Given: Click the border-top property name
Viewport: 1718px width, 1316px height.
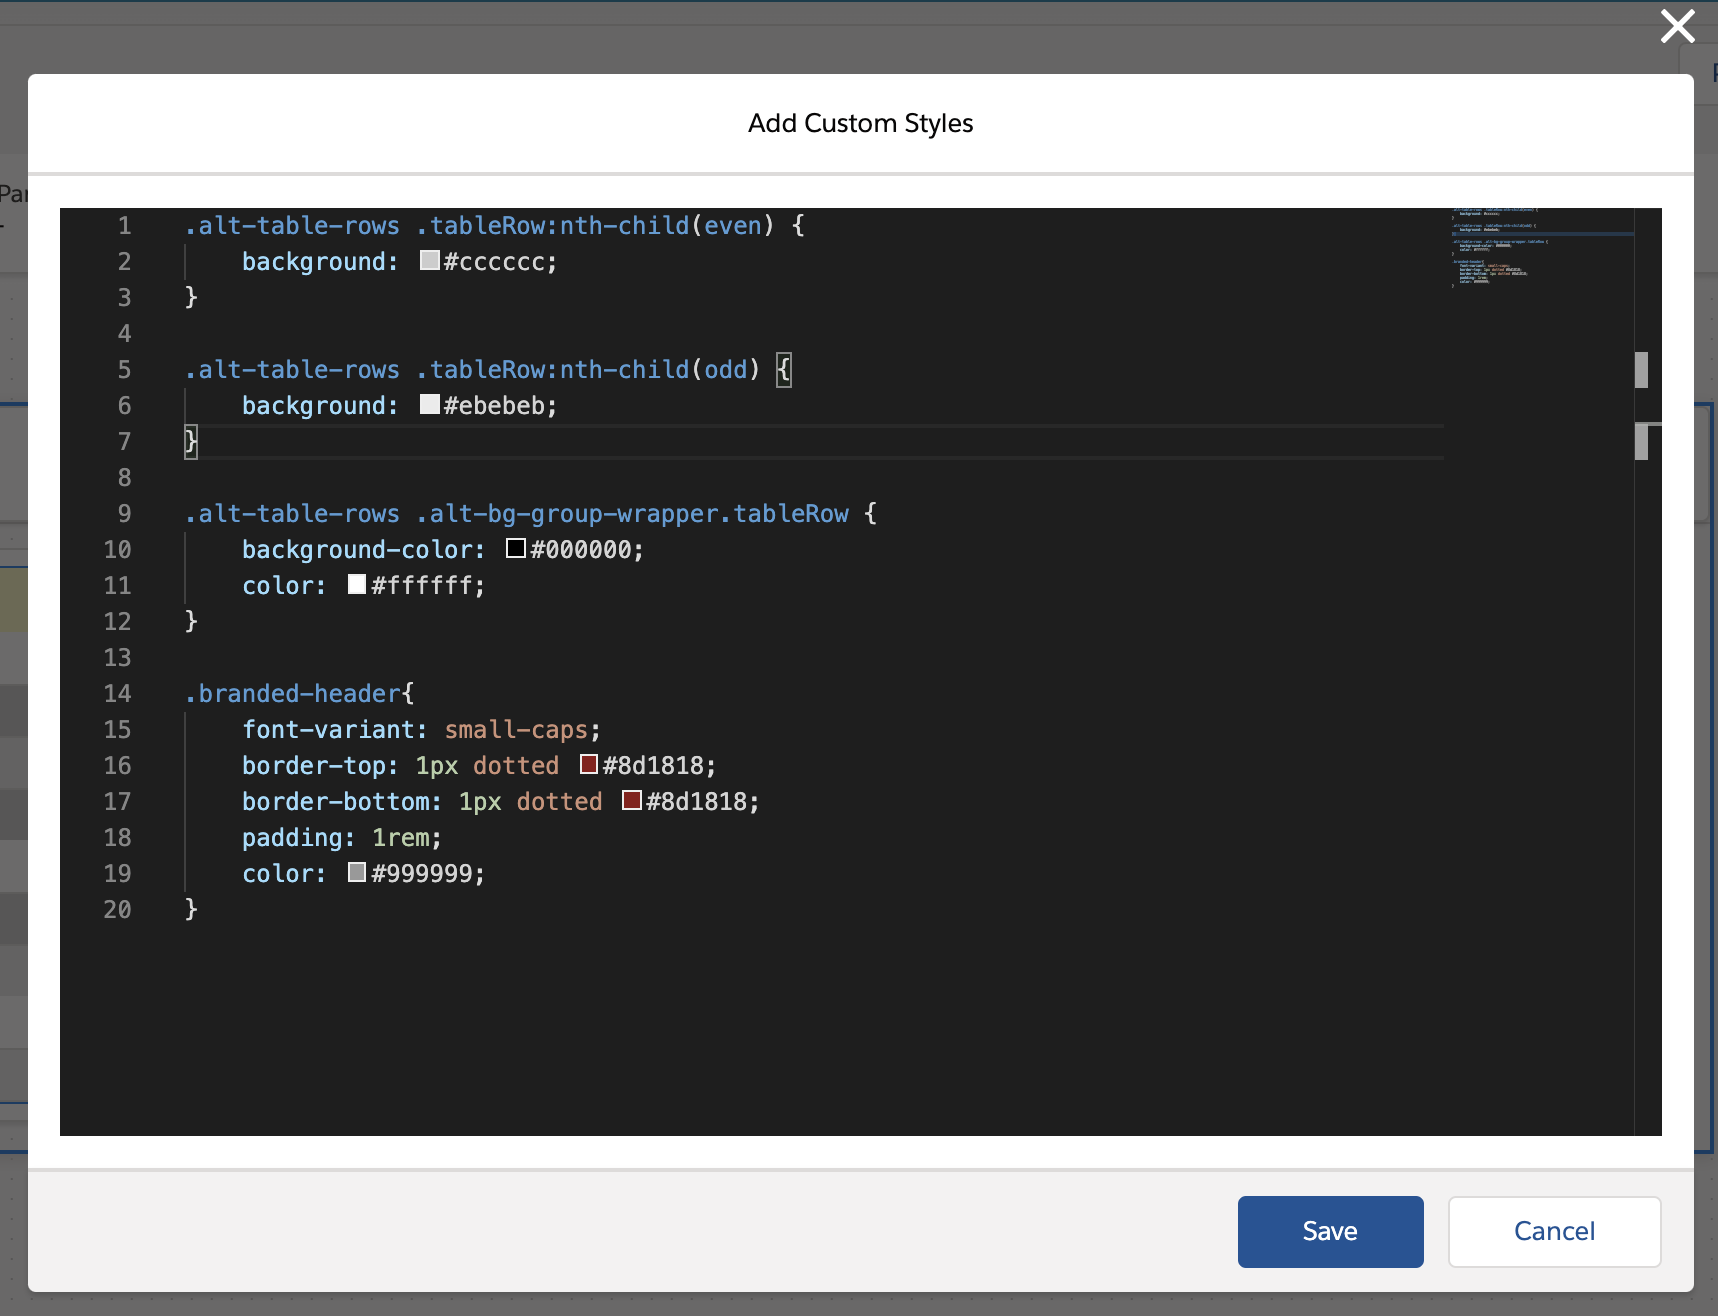Looking at the screenshot, I should coord(314,766).
